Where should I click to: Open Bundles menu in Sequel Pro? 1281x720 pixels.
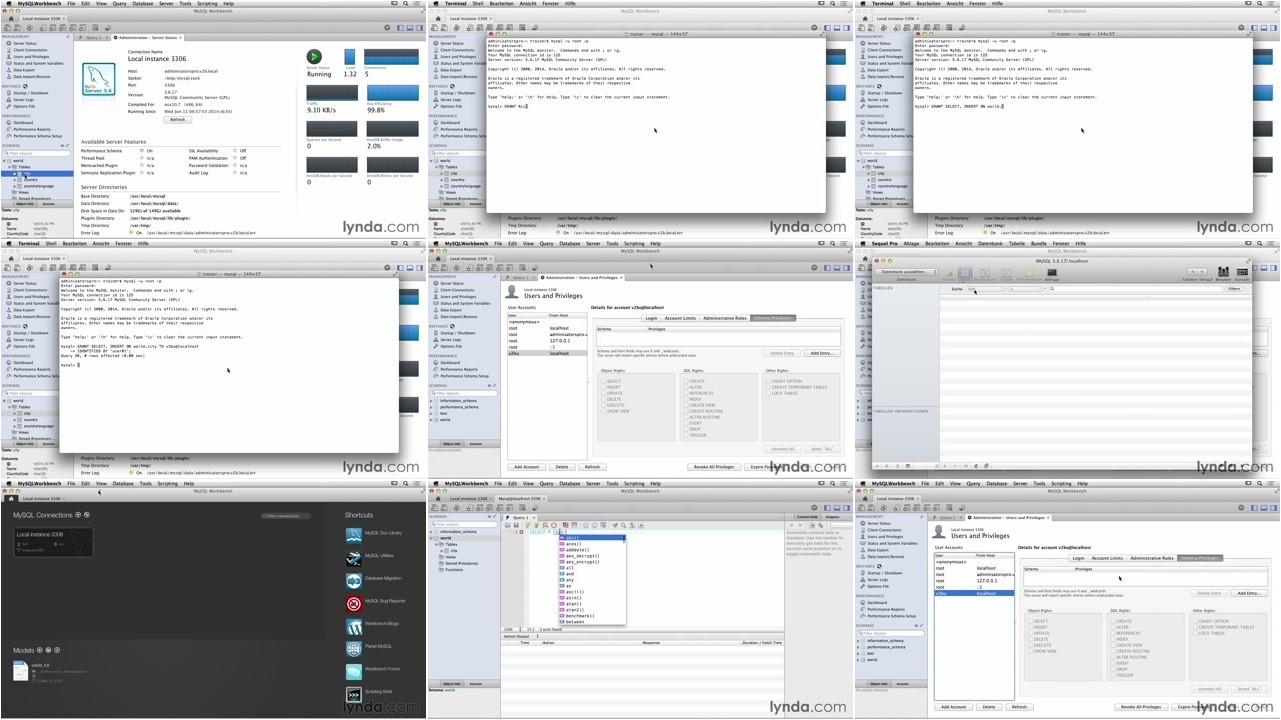(1039, 243)
